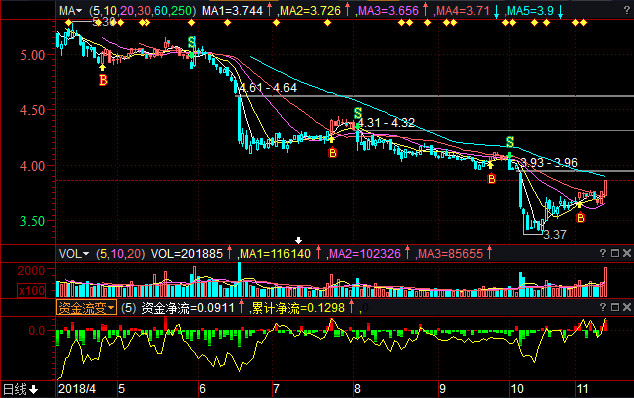Click the 资金流变 parameter (5)

point(129,308)
